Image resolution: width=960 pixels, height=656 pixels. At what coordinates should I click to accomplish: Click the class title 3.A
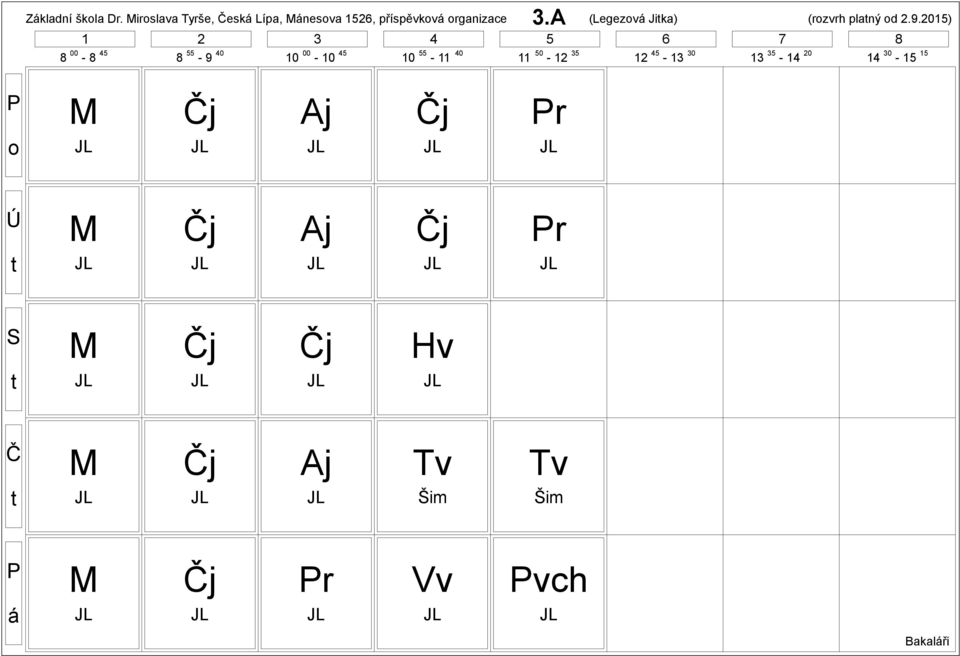[549, 17]
